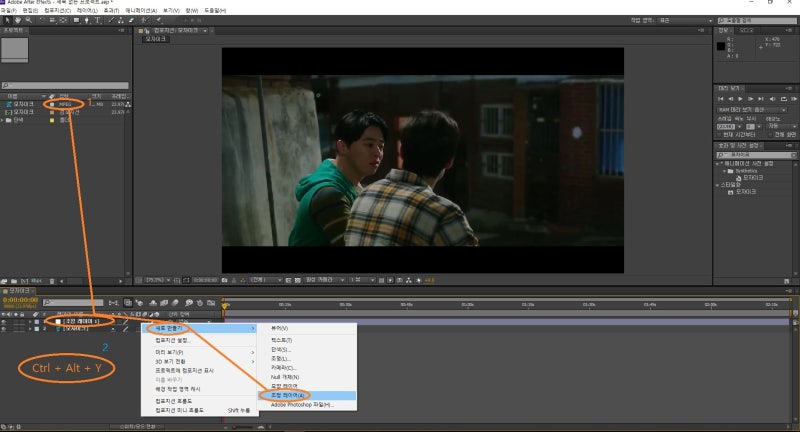This screenshot has width=800, height=432.
Task: Step to next frame in Preview panel
Action: [751, 99]
